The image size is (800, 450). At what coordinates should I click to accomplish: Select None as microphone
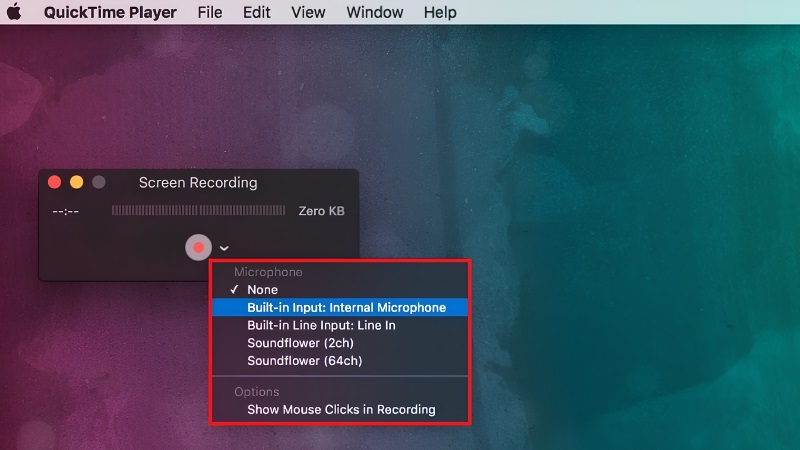(340, 289)
